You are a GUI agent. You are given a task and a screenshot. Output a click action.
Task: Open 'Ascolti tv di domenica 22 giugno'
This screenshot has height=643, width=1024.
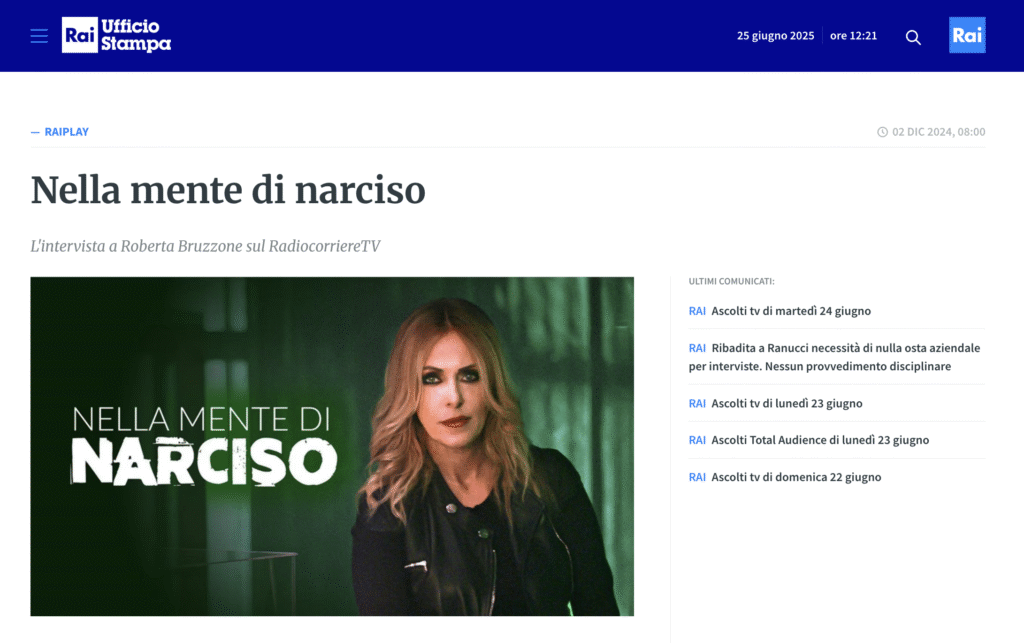pyautogui.click(x=796, y=477)
